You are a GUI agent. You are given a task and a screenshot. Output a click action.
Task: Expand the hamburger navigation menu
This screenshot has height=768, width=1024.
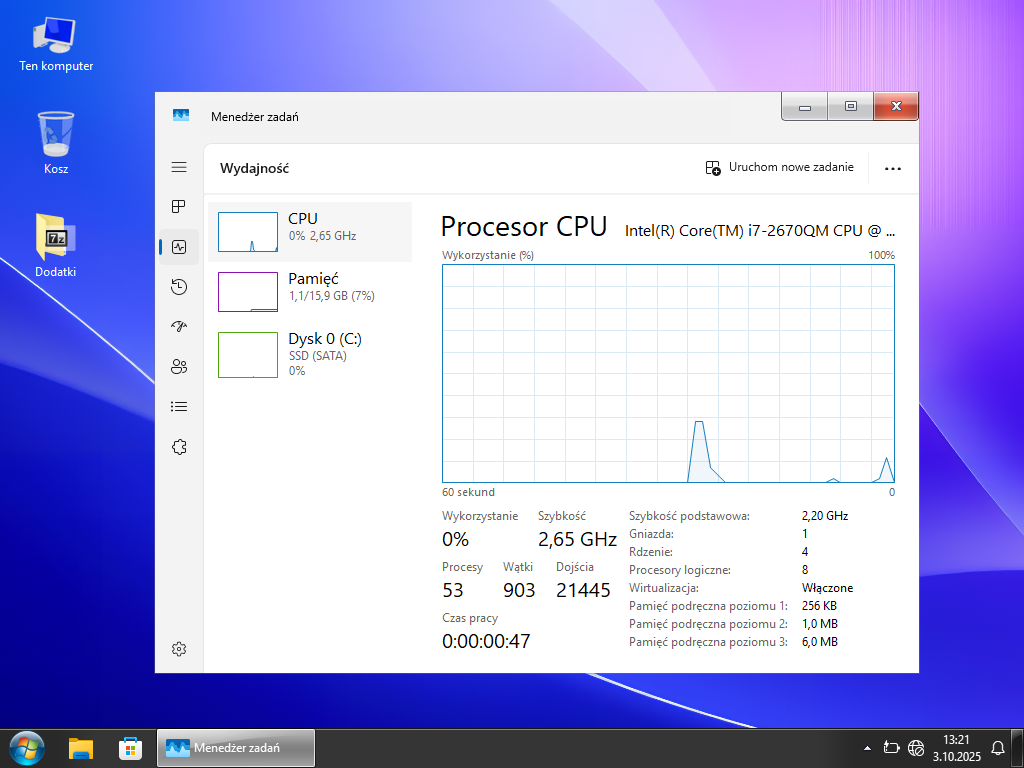[x=179, y=167]
